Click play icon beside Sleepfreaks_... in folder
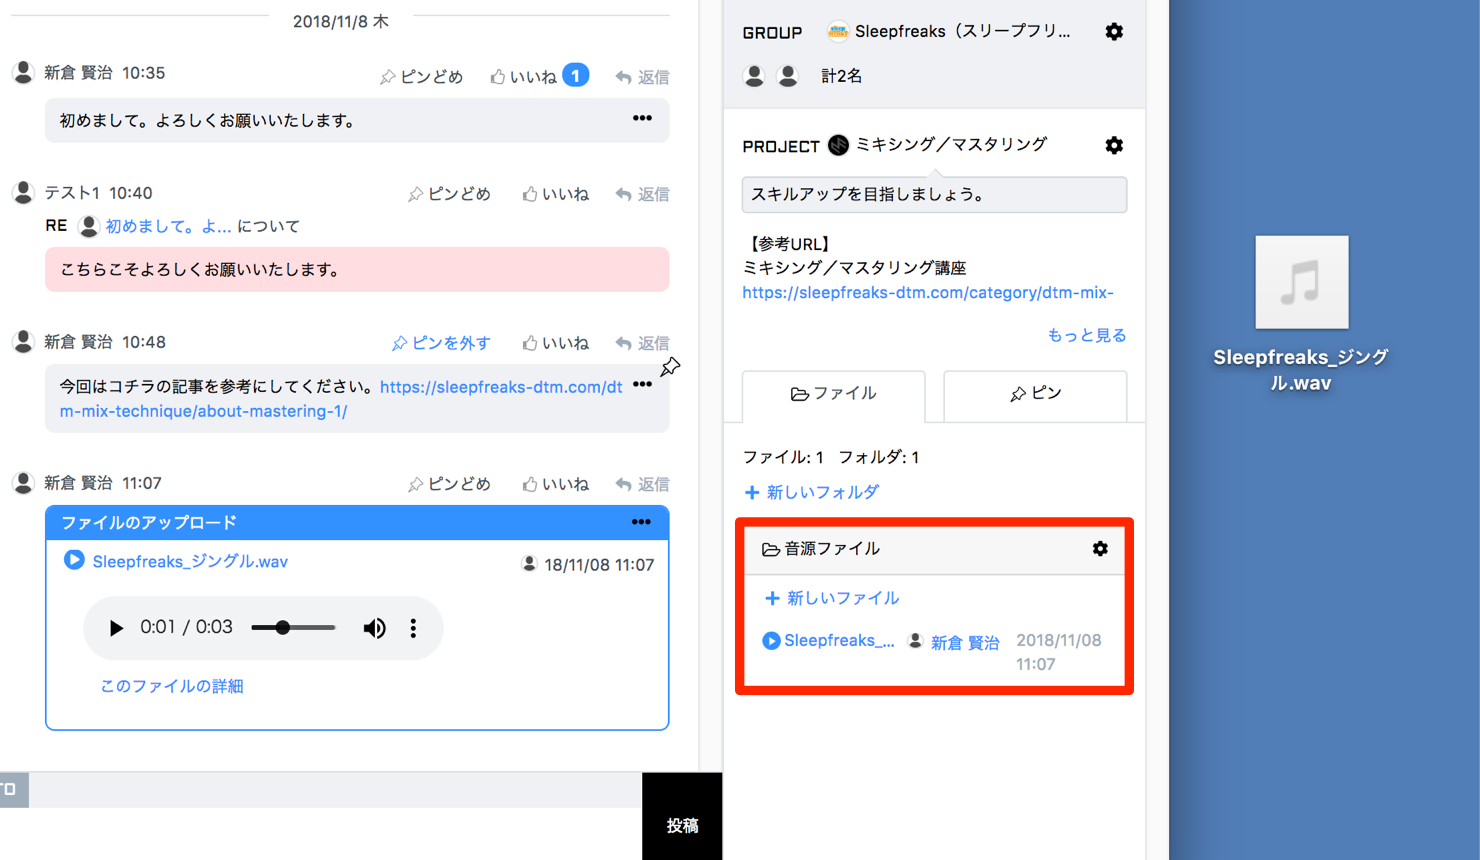This screenshot has width=1480, height=860. (x=771, y=640)
